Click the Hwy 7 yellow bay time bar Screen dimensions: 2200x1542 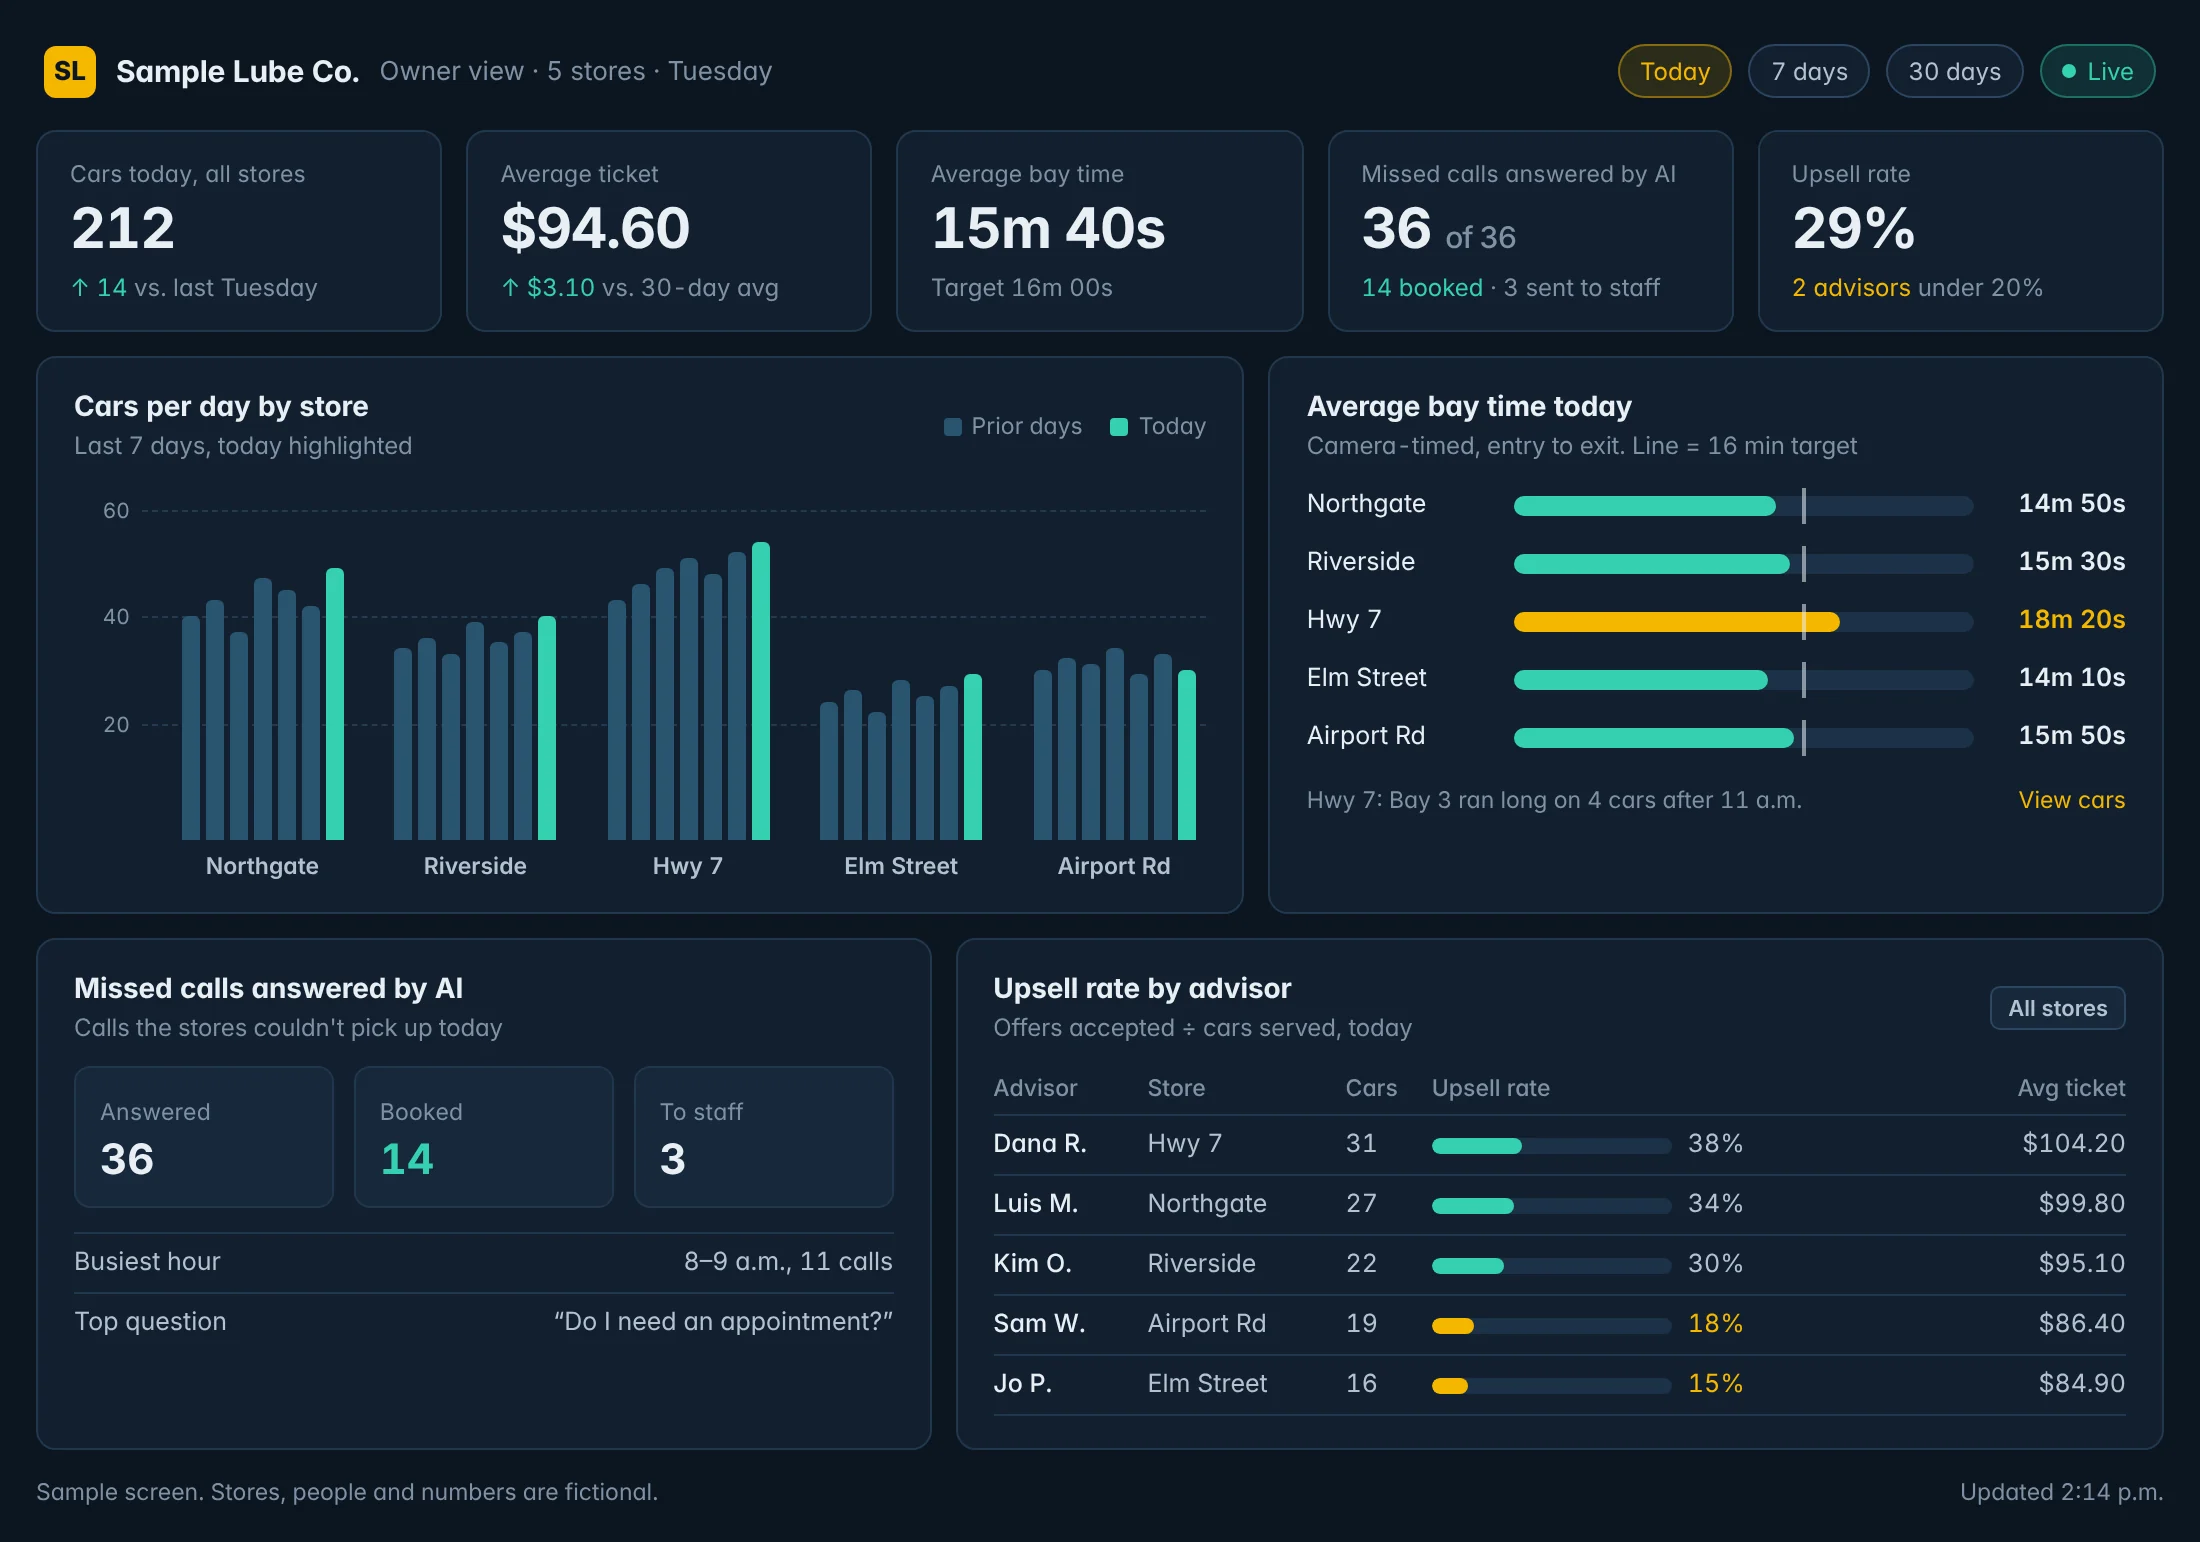[1676, 622]
